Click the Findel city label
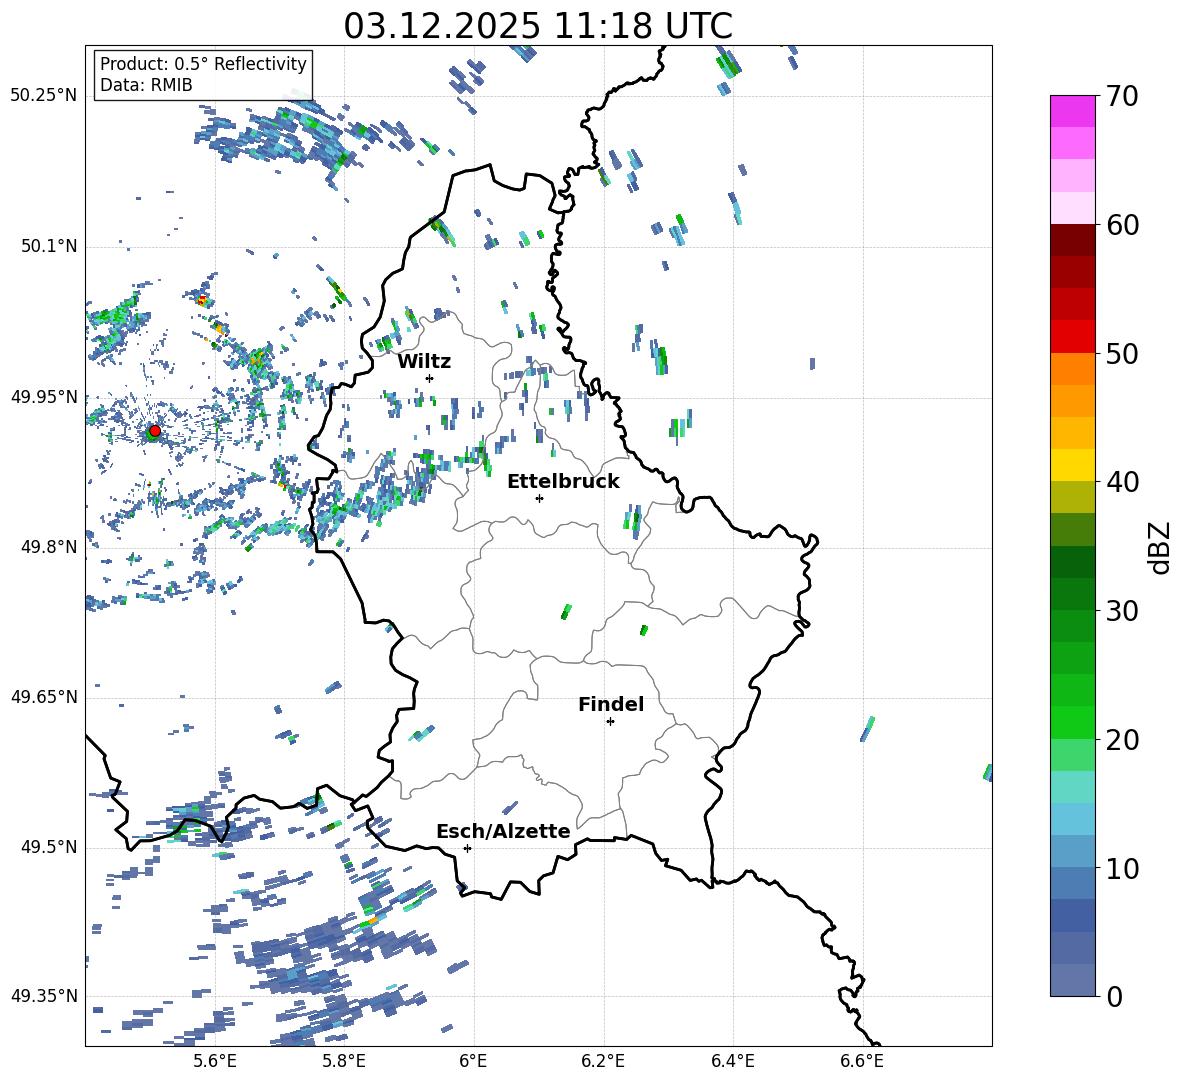Image resolution: width=1184 pixels, height=1081 pixels. click(x=611, y=704)
